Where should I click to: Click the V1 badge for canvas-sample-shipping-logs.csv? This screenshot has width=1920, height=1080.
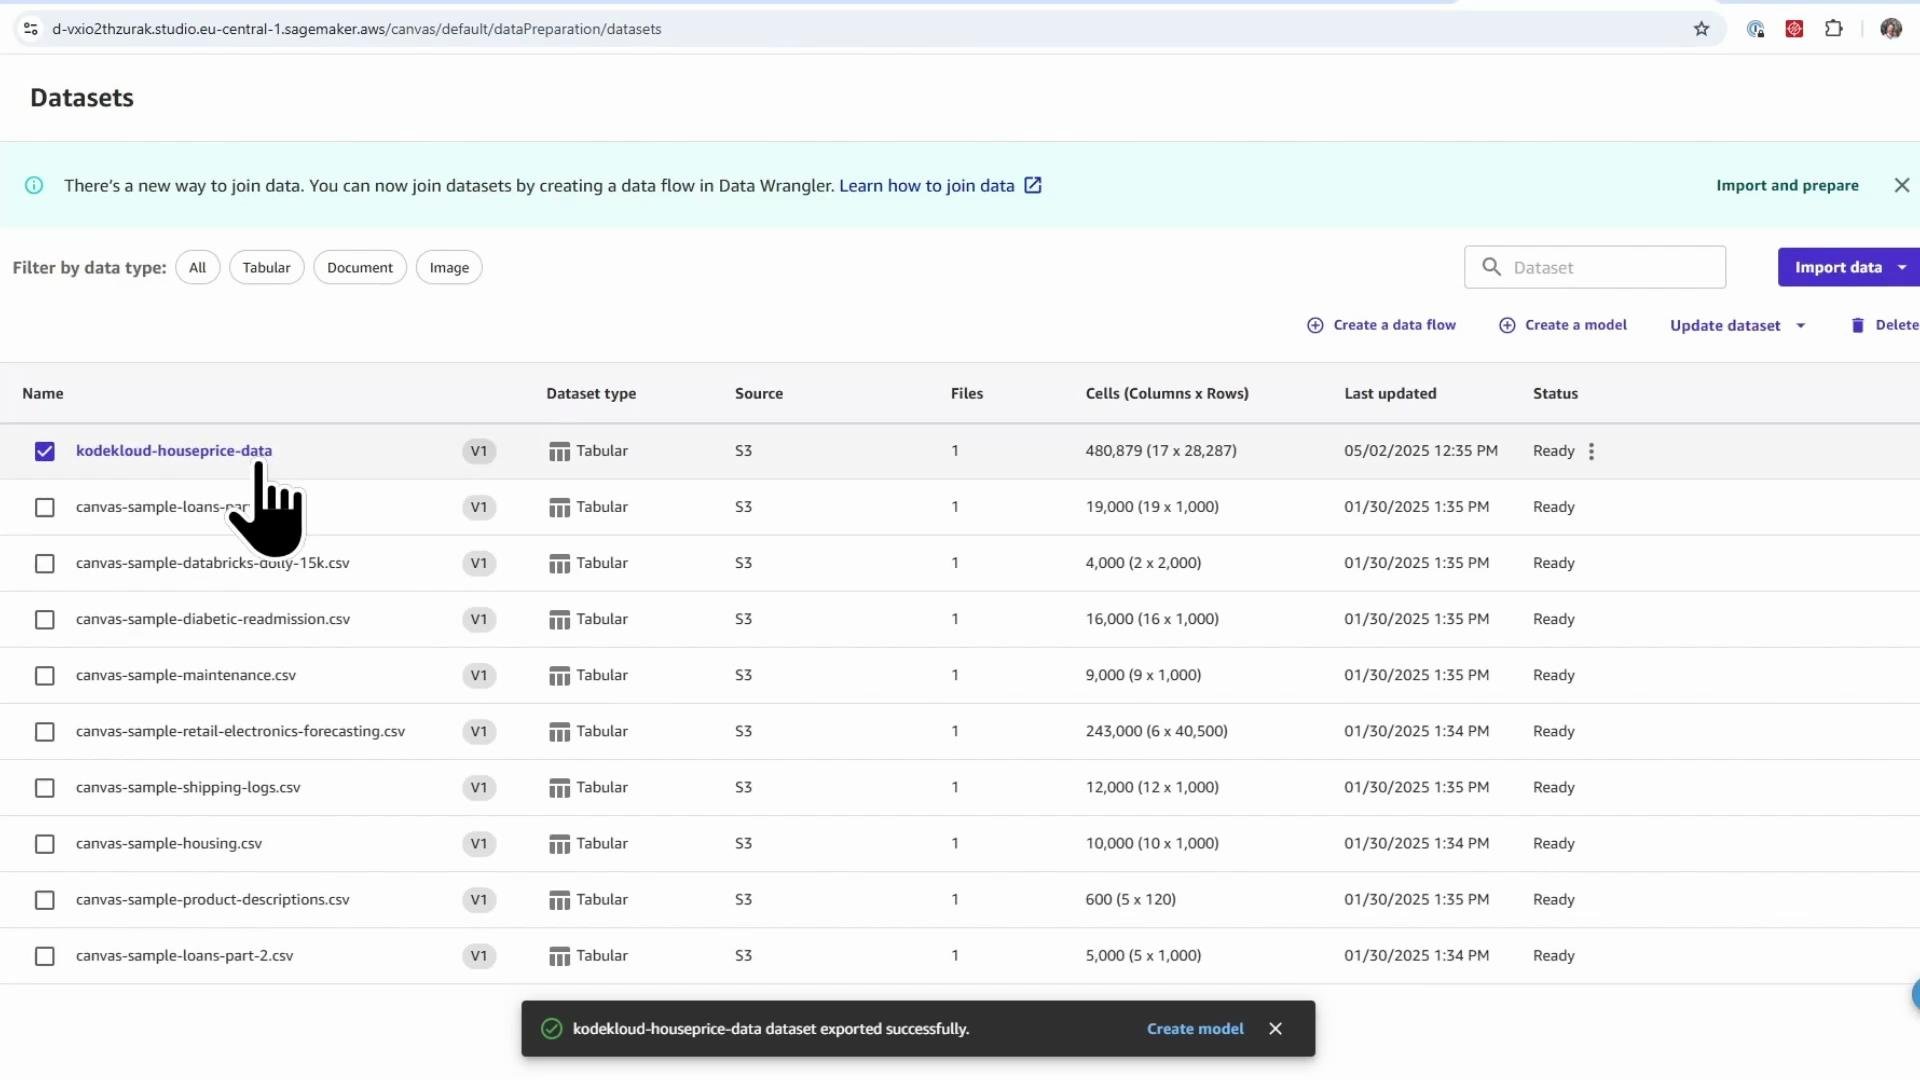pyautogui.click(x=479, y=788)
